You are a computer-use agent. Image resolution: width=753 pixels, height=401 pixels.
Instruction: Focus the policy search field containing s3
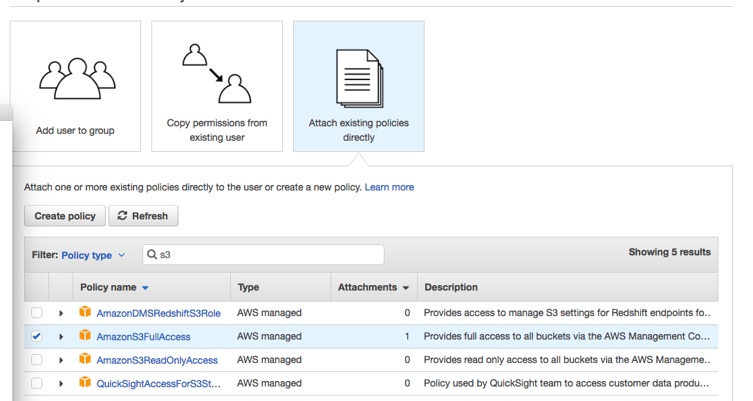coord(263,255)
